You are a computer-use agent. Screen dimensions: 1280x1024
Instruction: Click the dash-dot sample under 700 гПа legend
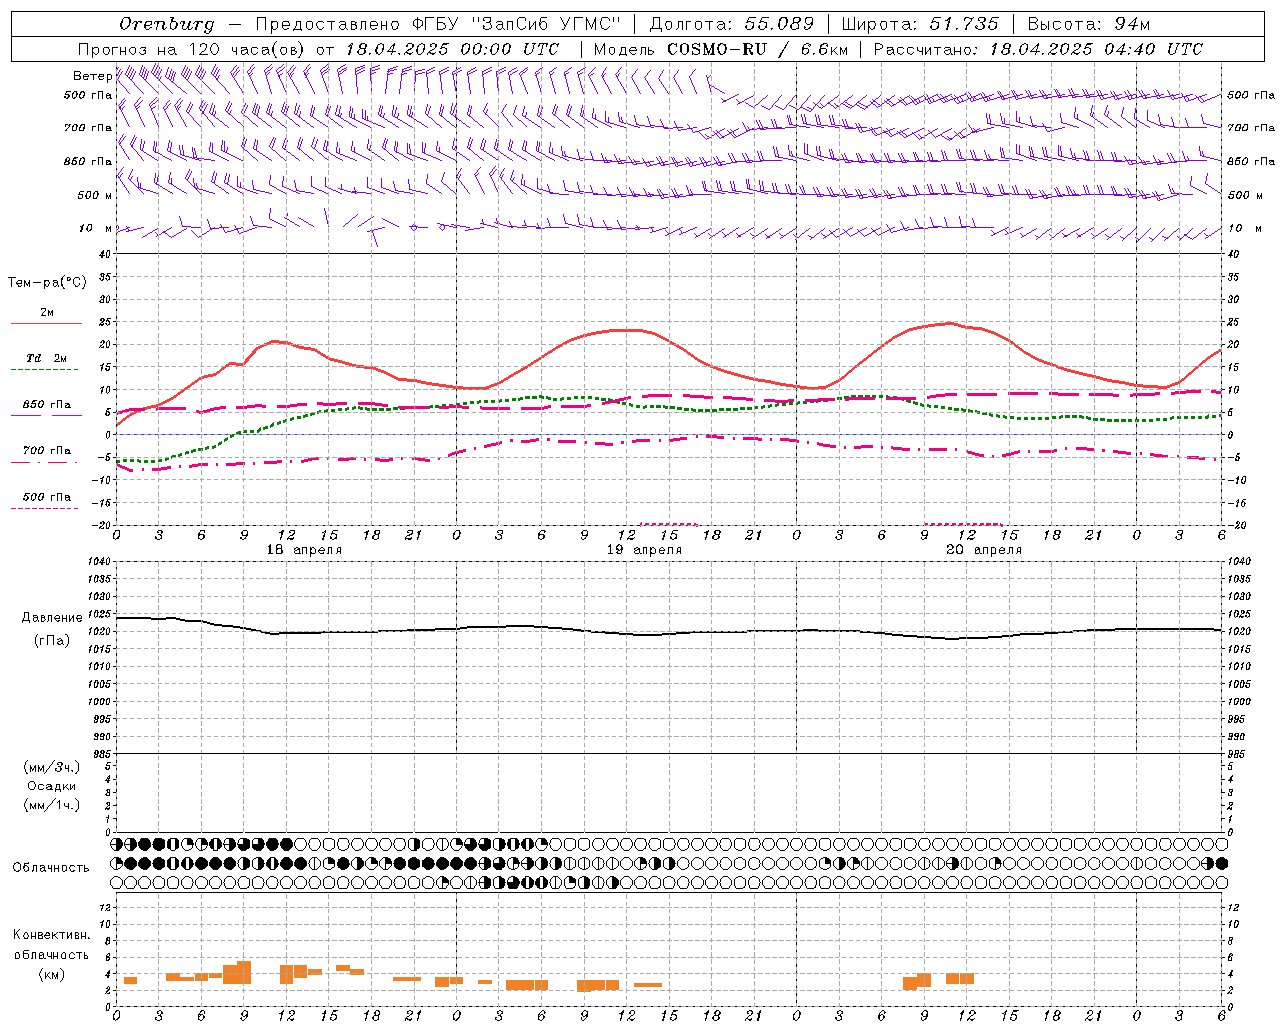pyautogui.click(x=44, y=462)
